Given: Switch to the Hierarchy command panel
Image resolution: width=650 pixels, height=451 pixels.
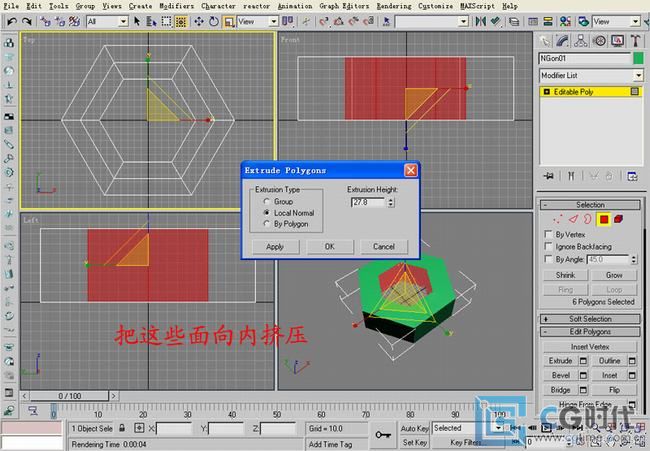Looking at the screenshot, I should click(581, 41).
